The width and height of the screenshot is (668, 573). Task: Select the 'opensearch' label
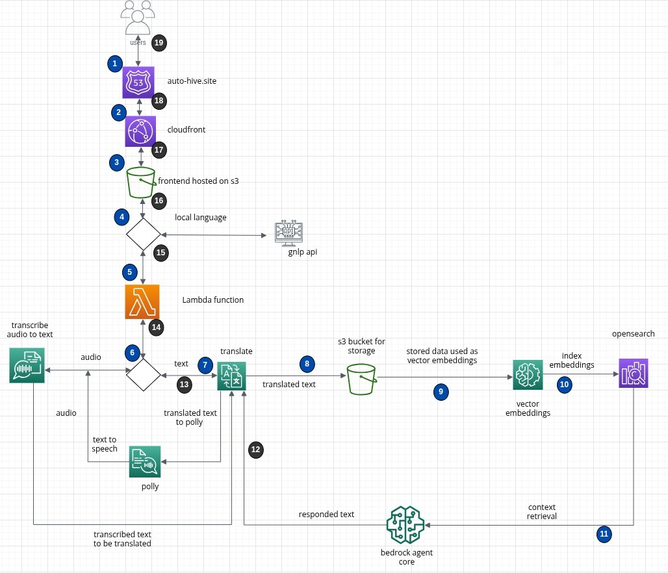tap(633, 334)
